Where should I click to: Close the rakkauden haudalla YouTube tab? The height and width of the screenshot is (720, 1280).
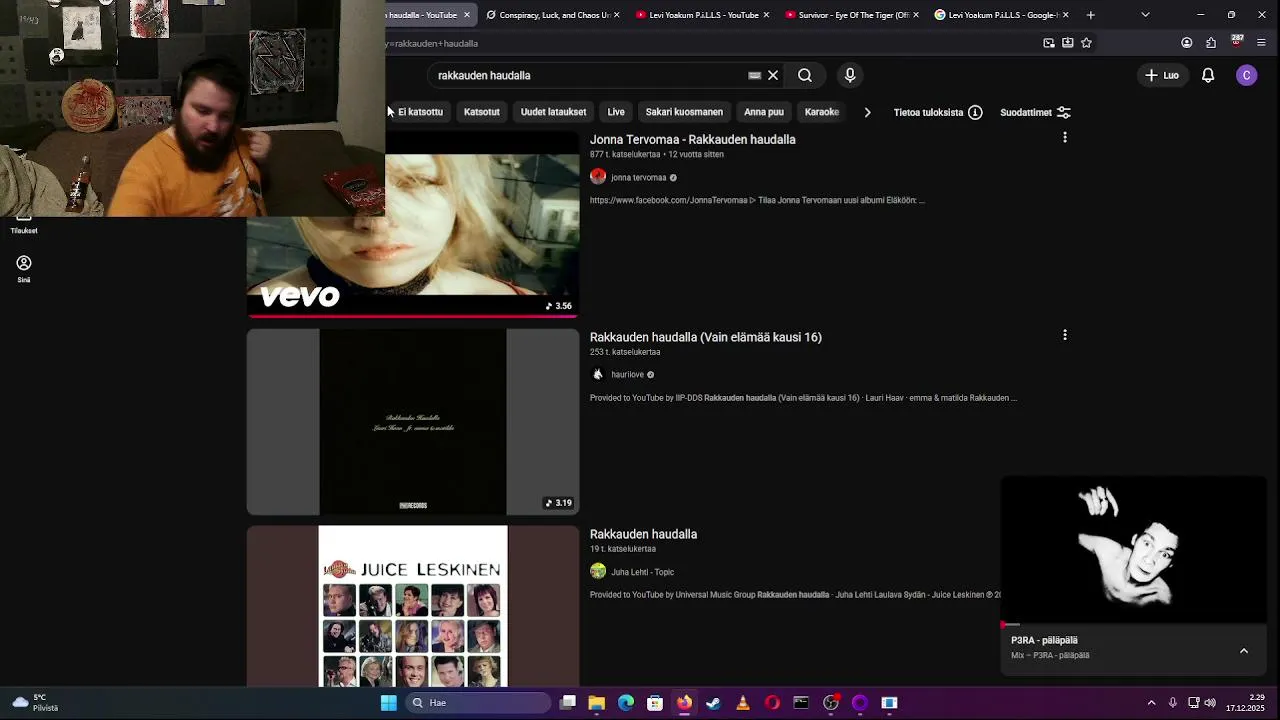(x=466, y=15)
